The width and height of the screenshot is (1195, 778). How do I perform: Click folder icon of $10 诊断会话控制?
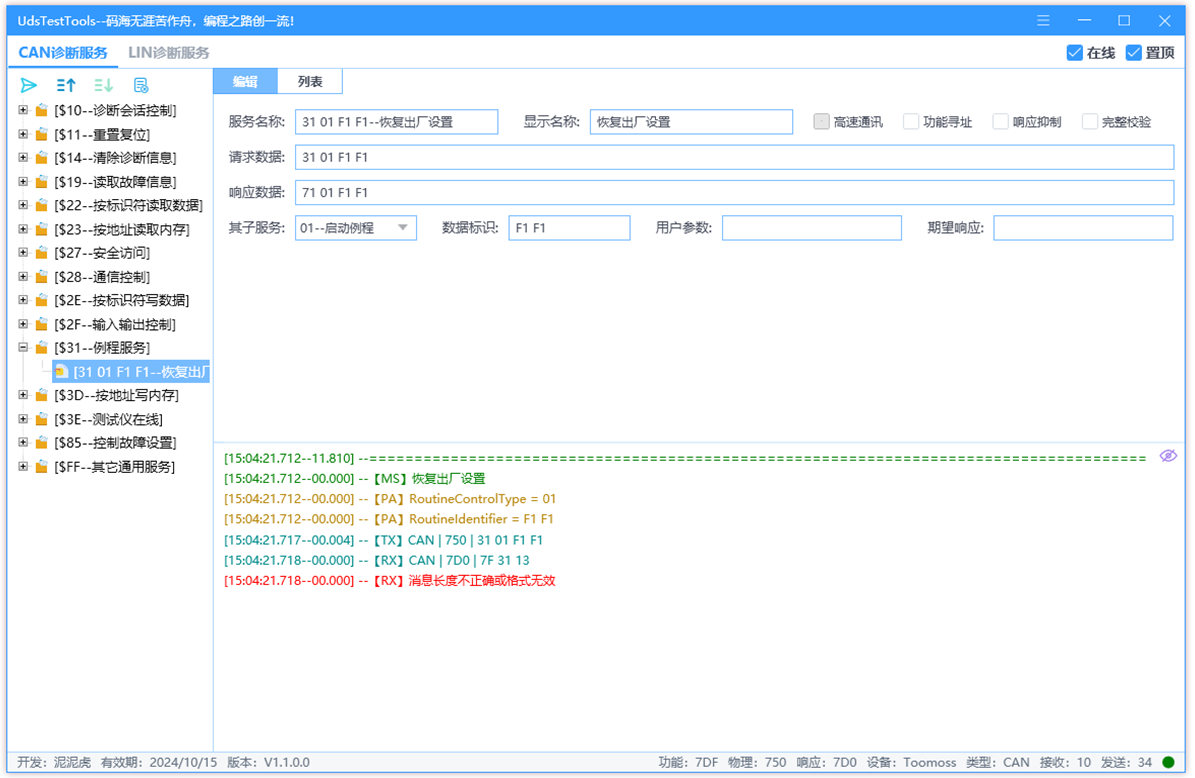42,110
